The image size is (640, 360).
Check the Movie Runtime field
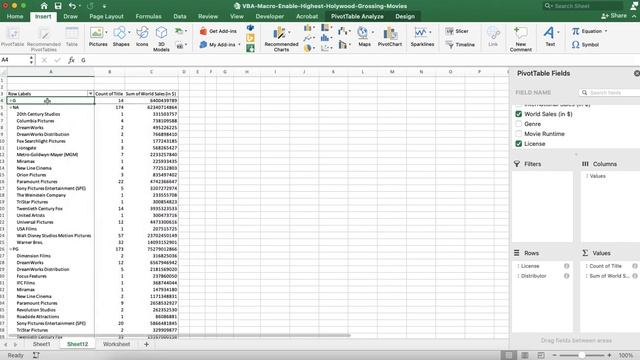coord(519,133)
